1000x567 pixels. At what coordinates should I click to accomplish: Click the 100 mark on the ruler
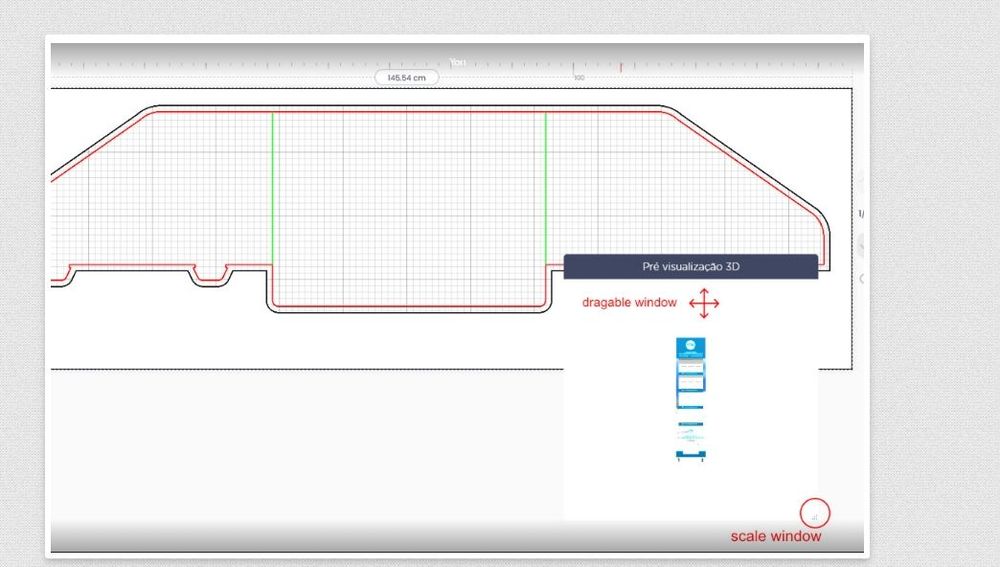[578, 77]
